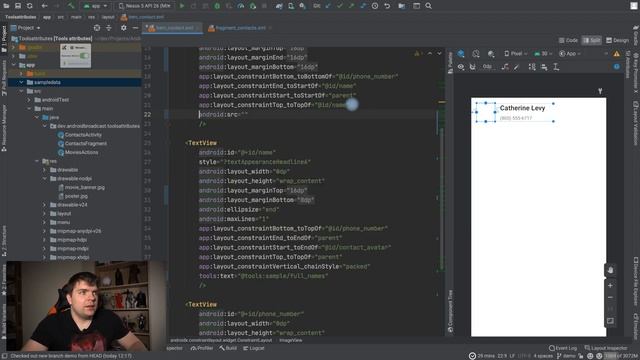Expand the drawable-v24 folder
Screen dimensions: 640x360
click(44, 205)
